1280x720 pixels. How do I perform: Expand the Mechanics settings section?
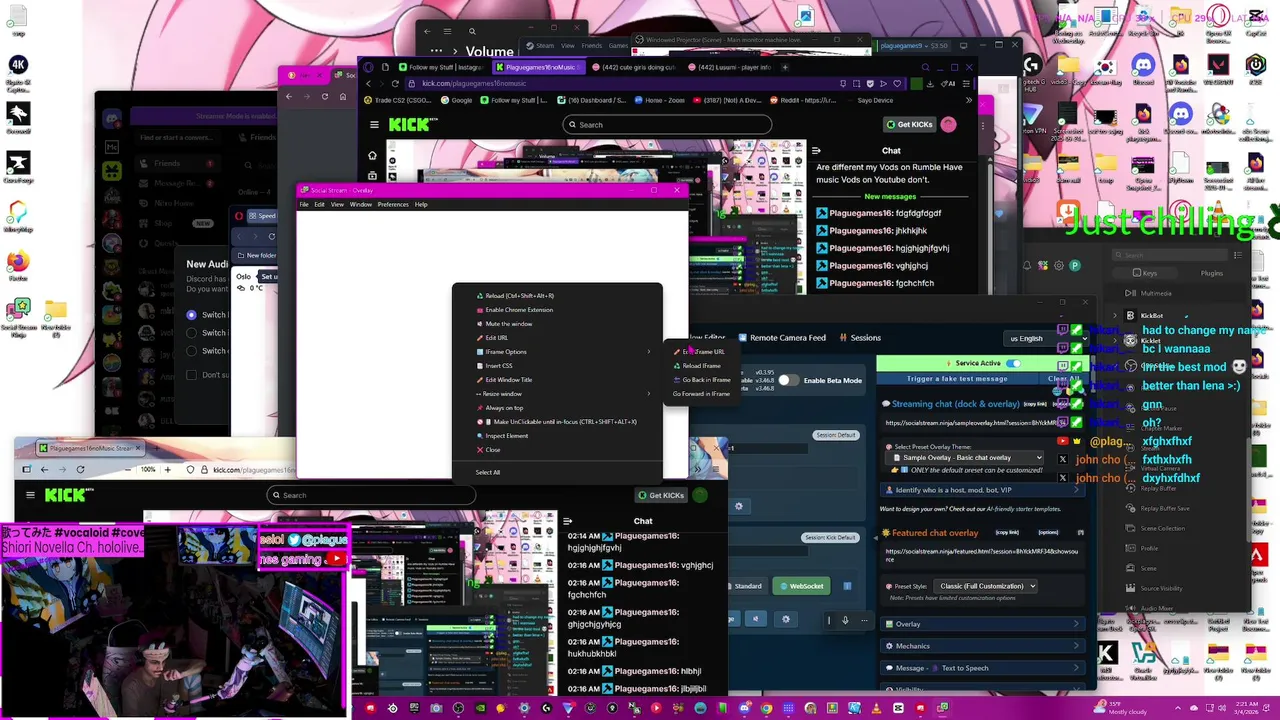tap(981, 646)
